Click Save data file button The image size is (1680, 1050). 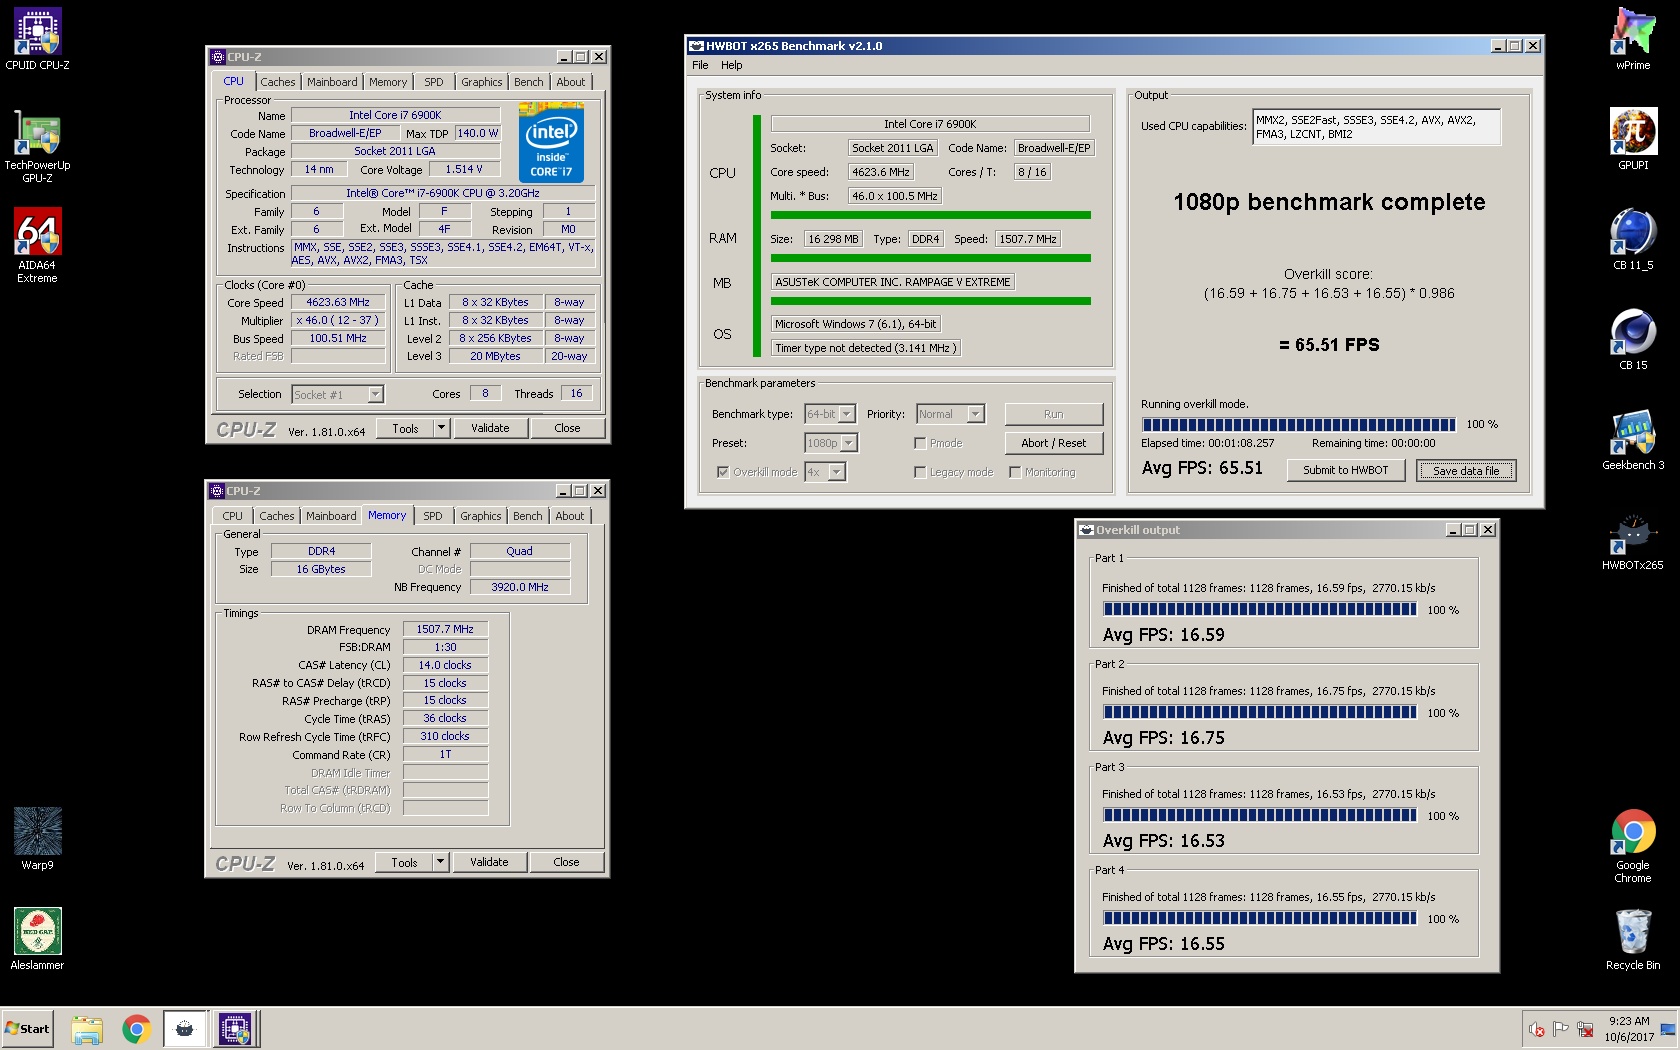point(1466,470)
